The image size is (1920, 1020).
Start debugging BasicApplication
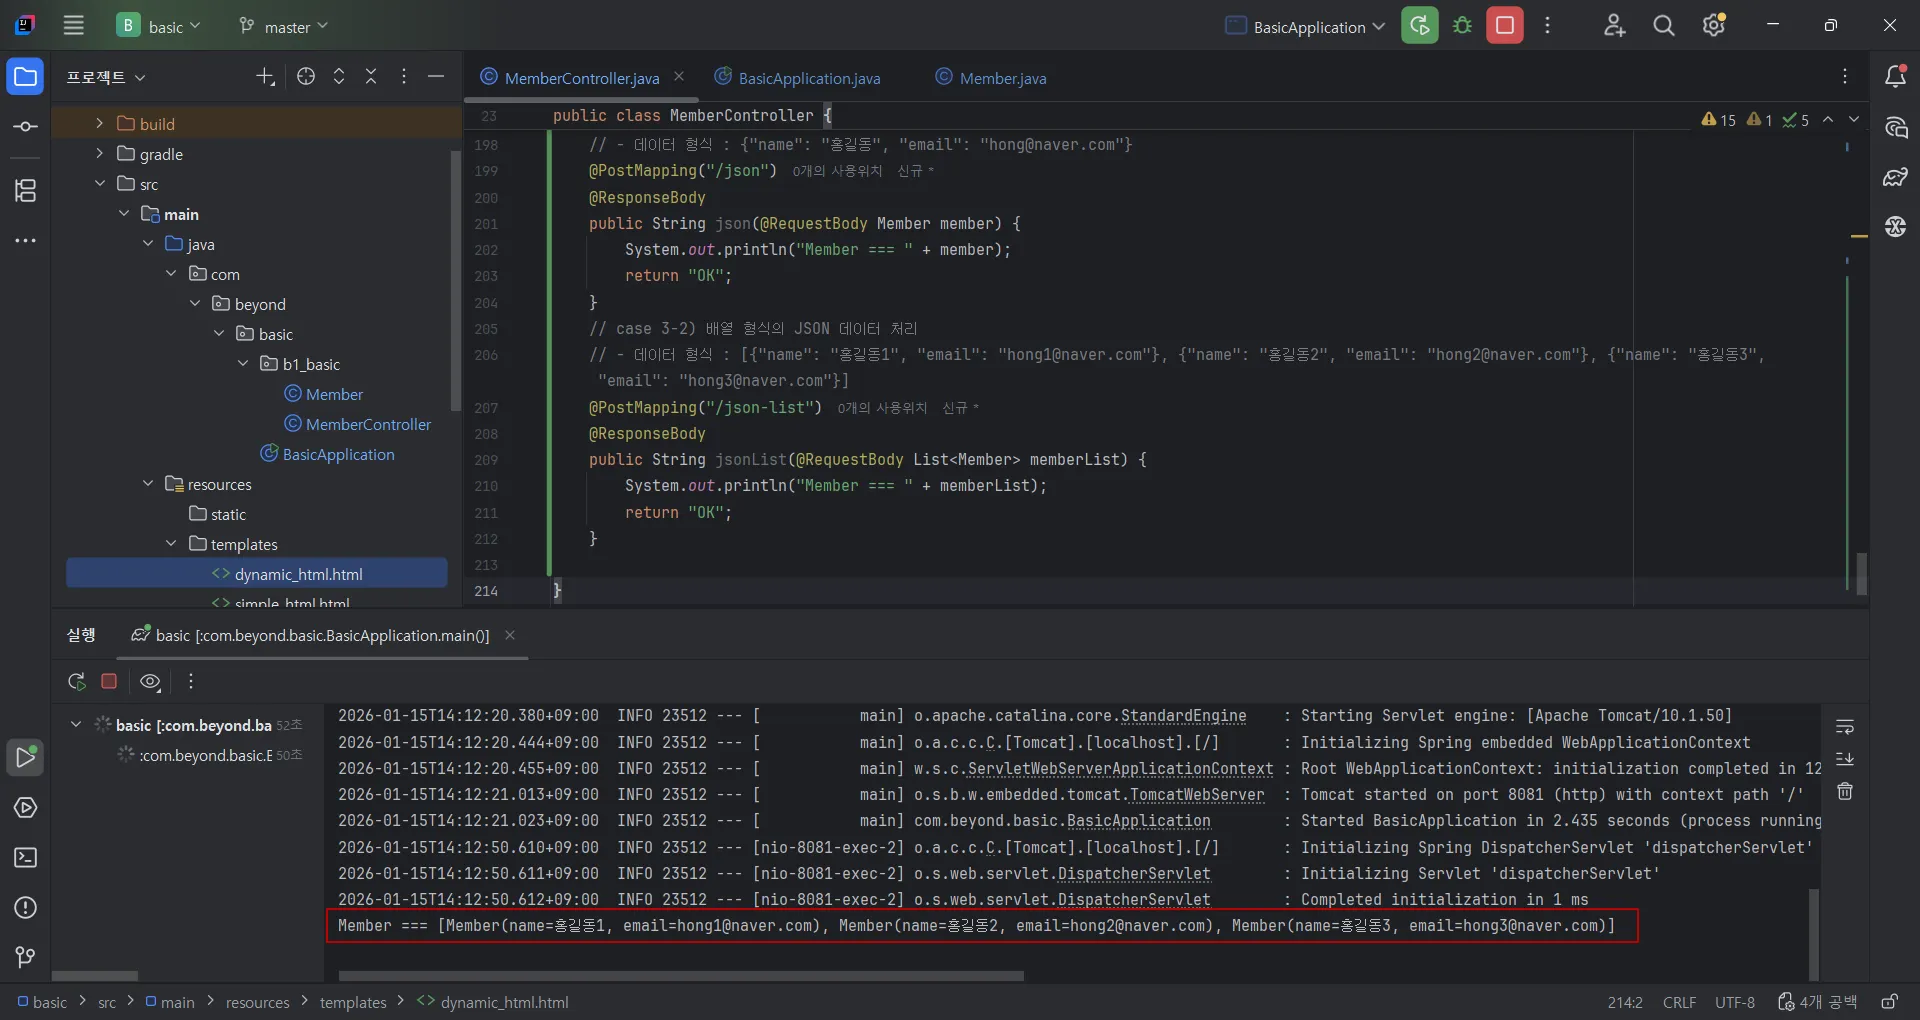pos(1462,26)
